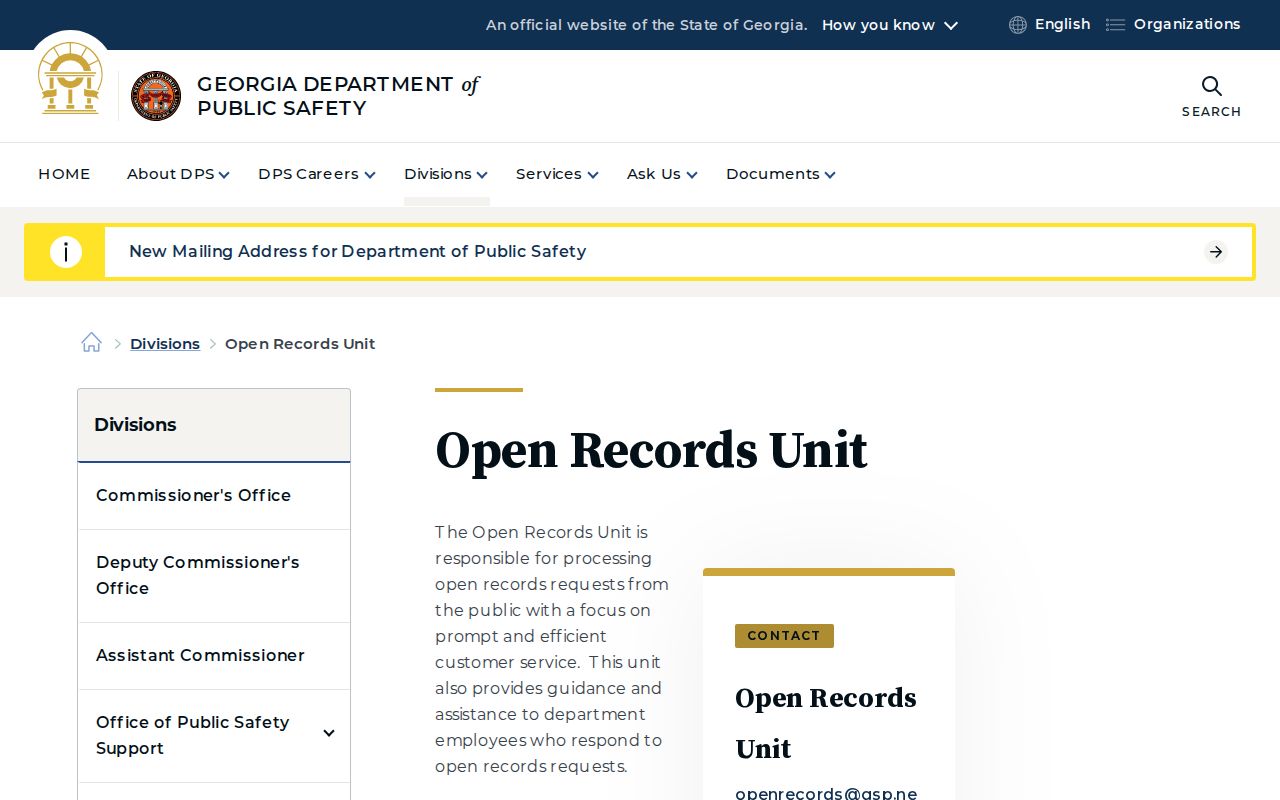The width and height of the screenshot is (1280, 800).
Task: Click the Georgia state gold arch logo
Action: 70,78
